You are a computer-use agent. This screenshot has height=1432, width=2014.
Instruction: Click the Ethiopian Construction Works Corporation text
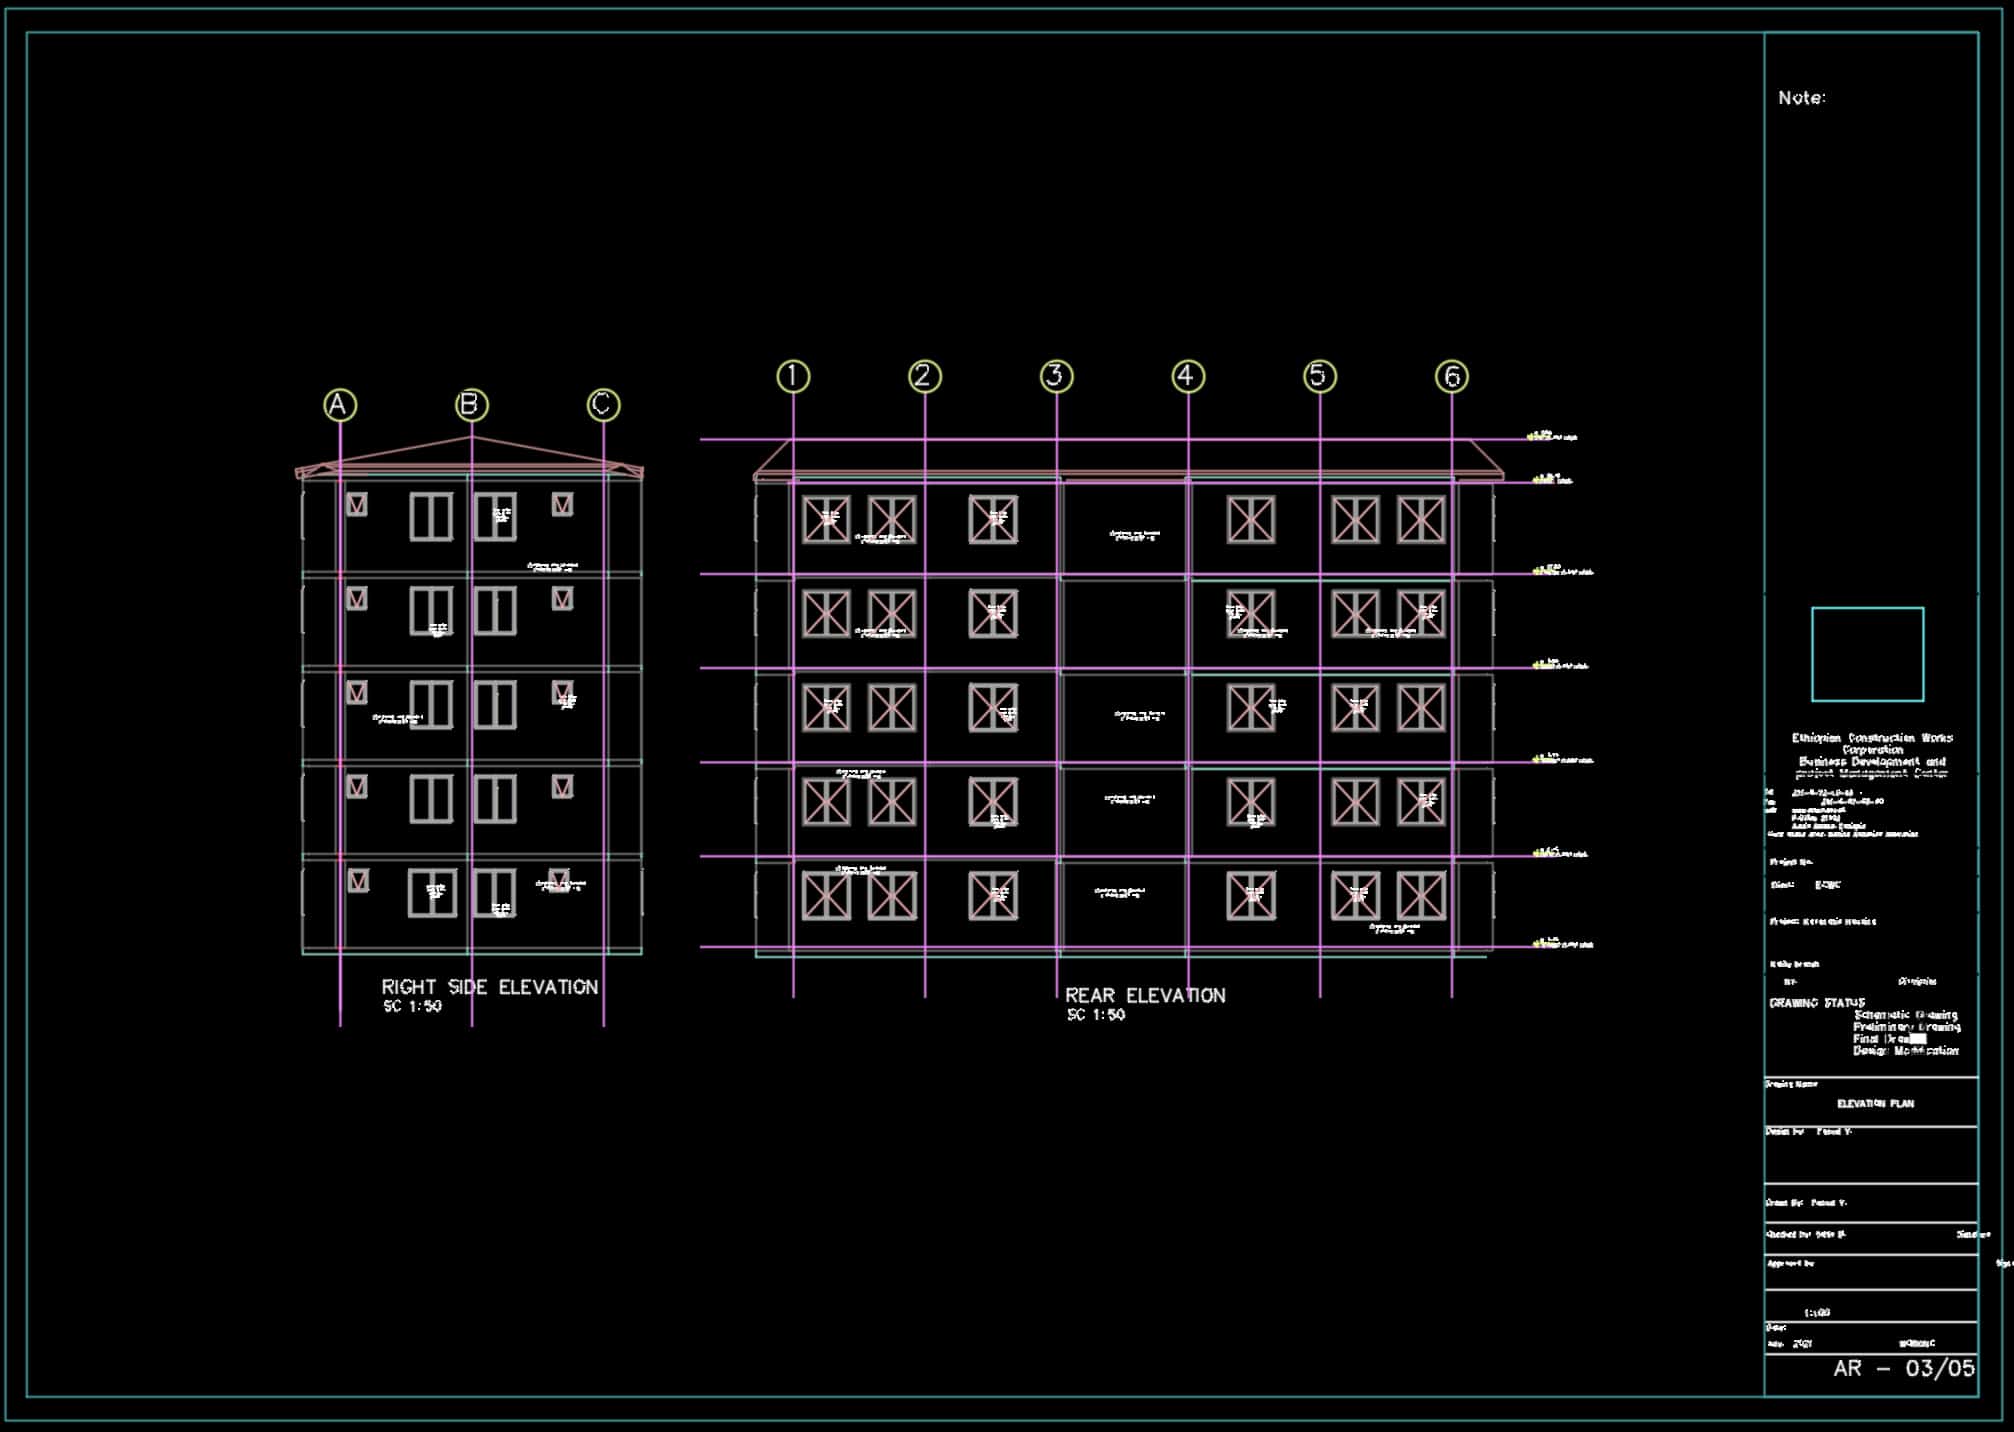[x=1872, y=743]
